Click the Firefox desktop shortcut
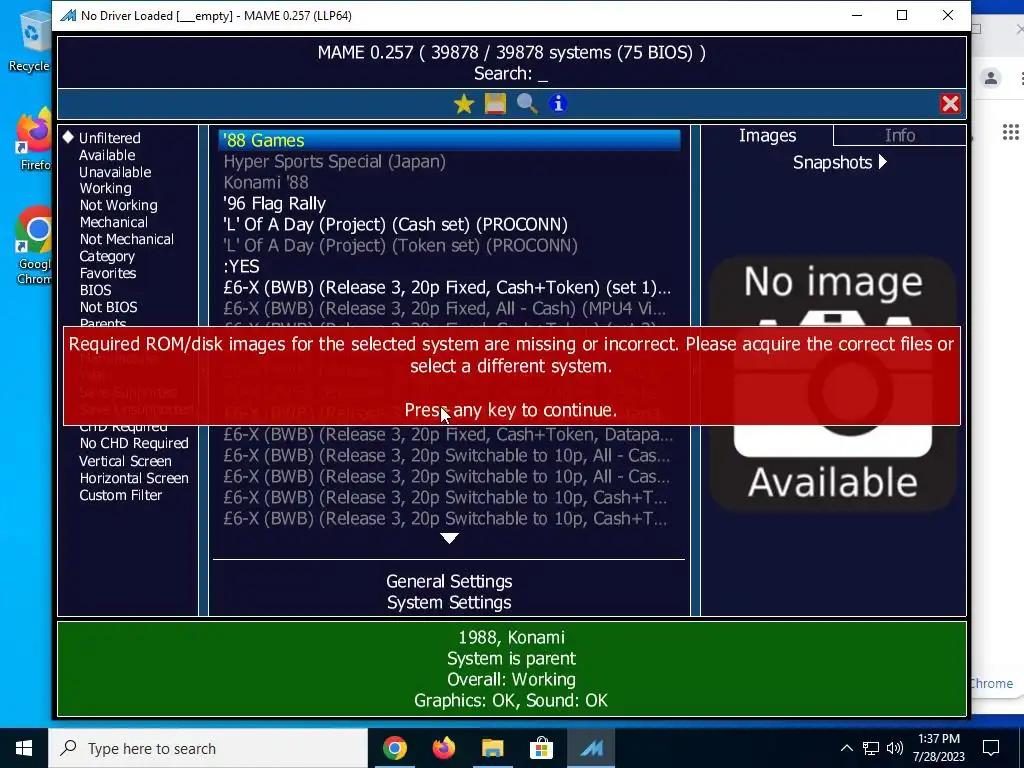The width and height of the screenshot is (1024, 768). tap(34, 140)
